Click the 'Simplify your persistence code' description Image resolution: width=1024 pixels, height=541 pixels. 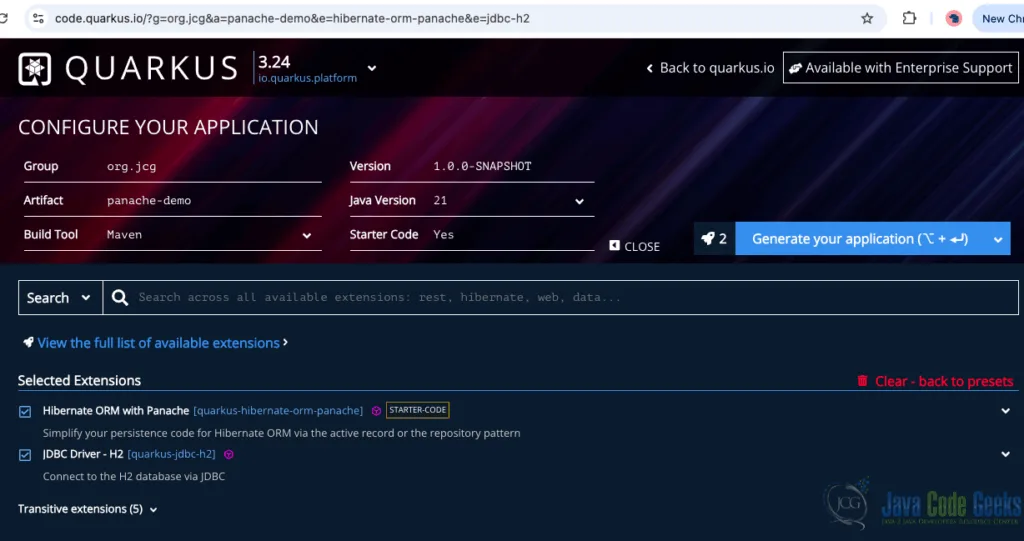[x=281, y=433]
